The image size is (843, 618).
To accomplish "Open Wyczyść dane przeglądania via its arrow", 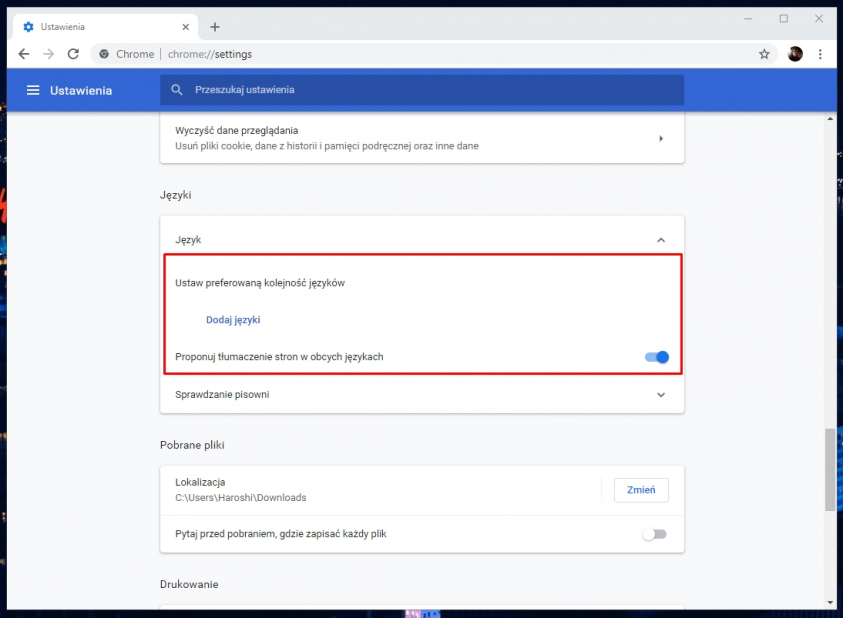I will point(660,138).
